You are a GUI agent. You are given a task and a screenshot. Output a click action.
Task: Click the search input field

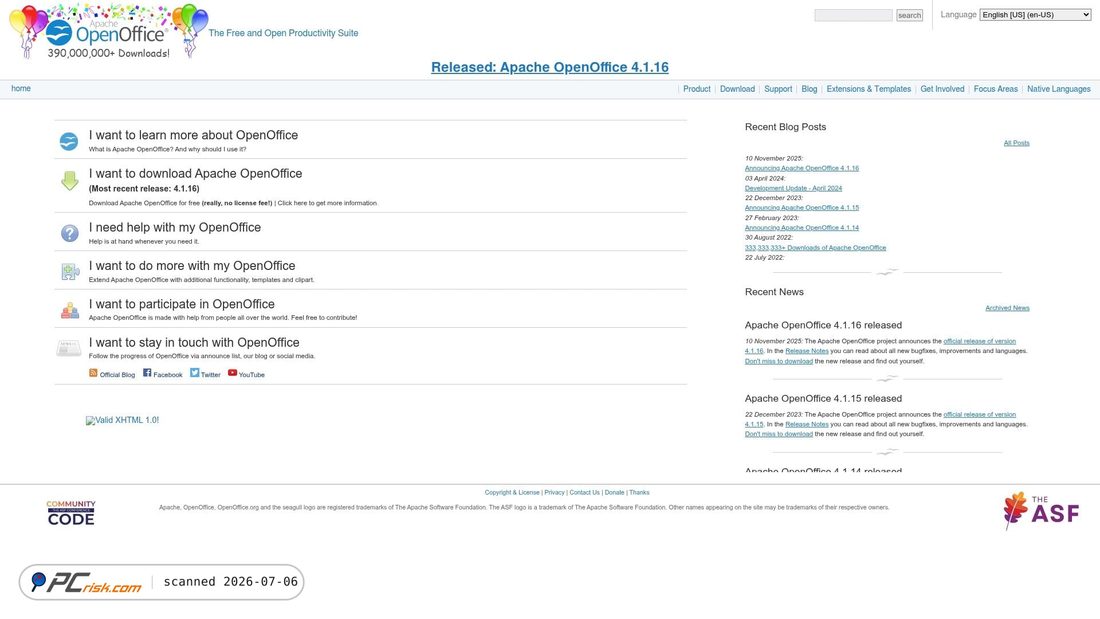point(853,15)
